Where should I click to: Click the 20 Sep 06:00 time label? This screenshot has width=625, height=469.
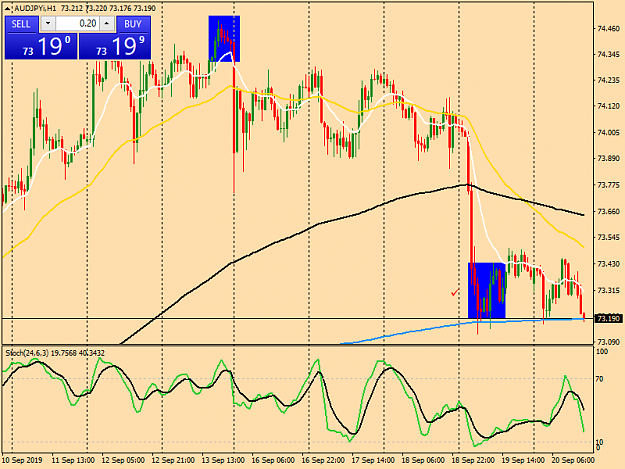[x=573, y=460]
